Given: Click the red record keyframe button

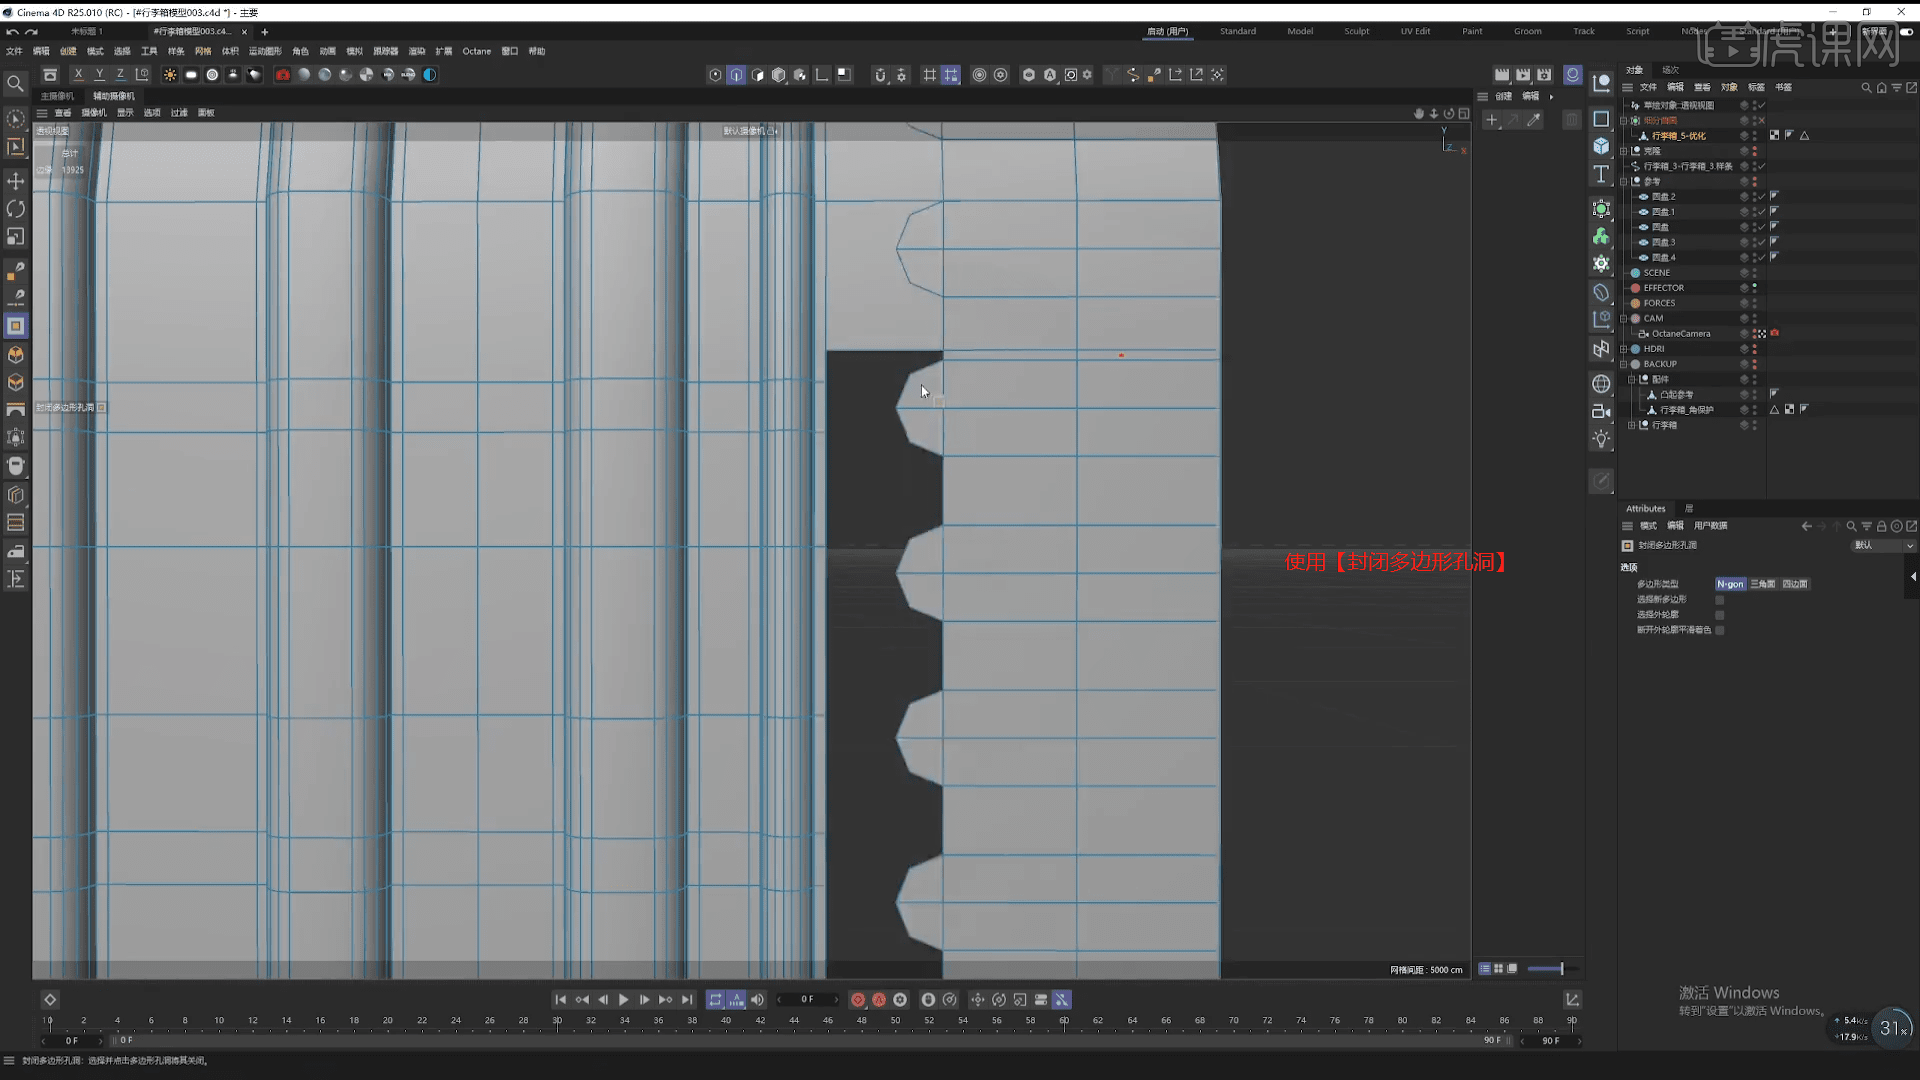Looking at the screenshot, I should 858,1000.
